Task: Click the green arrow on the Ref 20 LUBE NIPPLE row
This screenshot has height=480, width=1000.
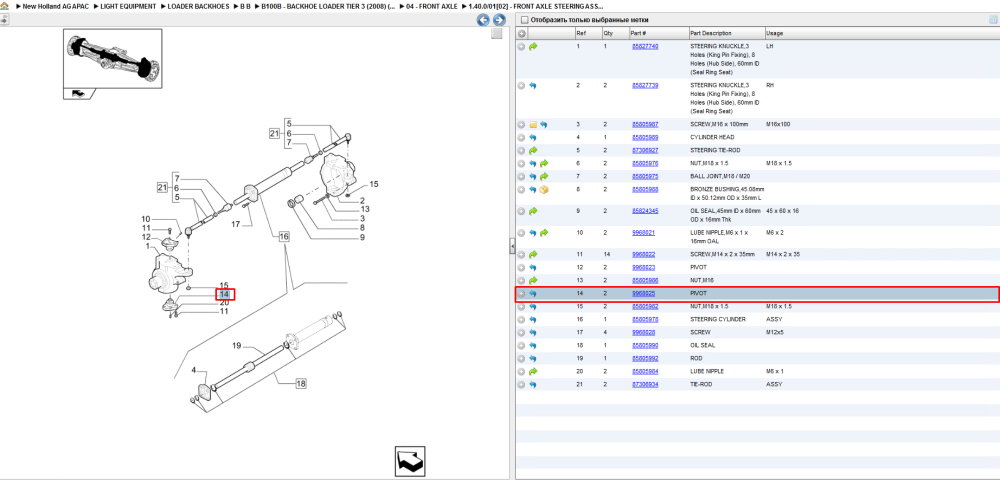Action: [533, 371]
